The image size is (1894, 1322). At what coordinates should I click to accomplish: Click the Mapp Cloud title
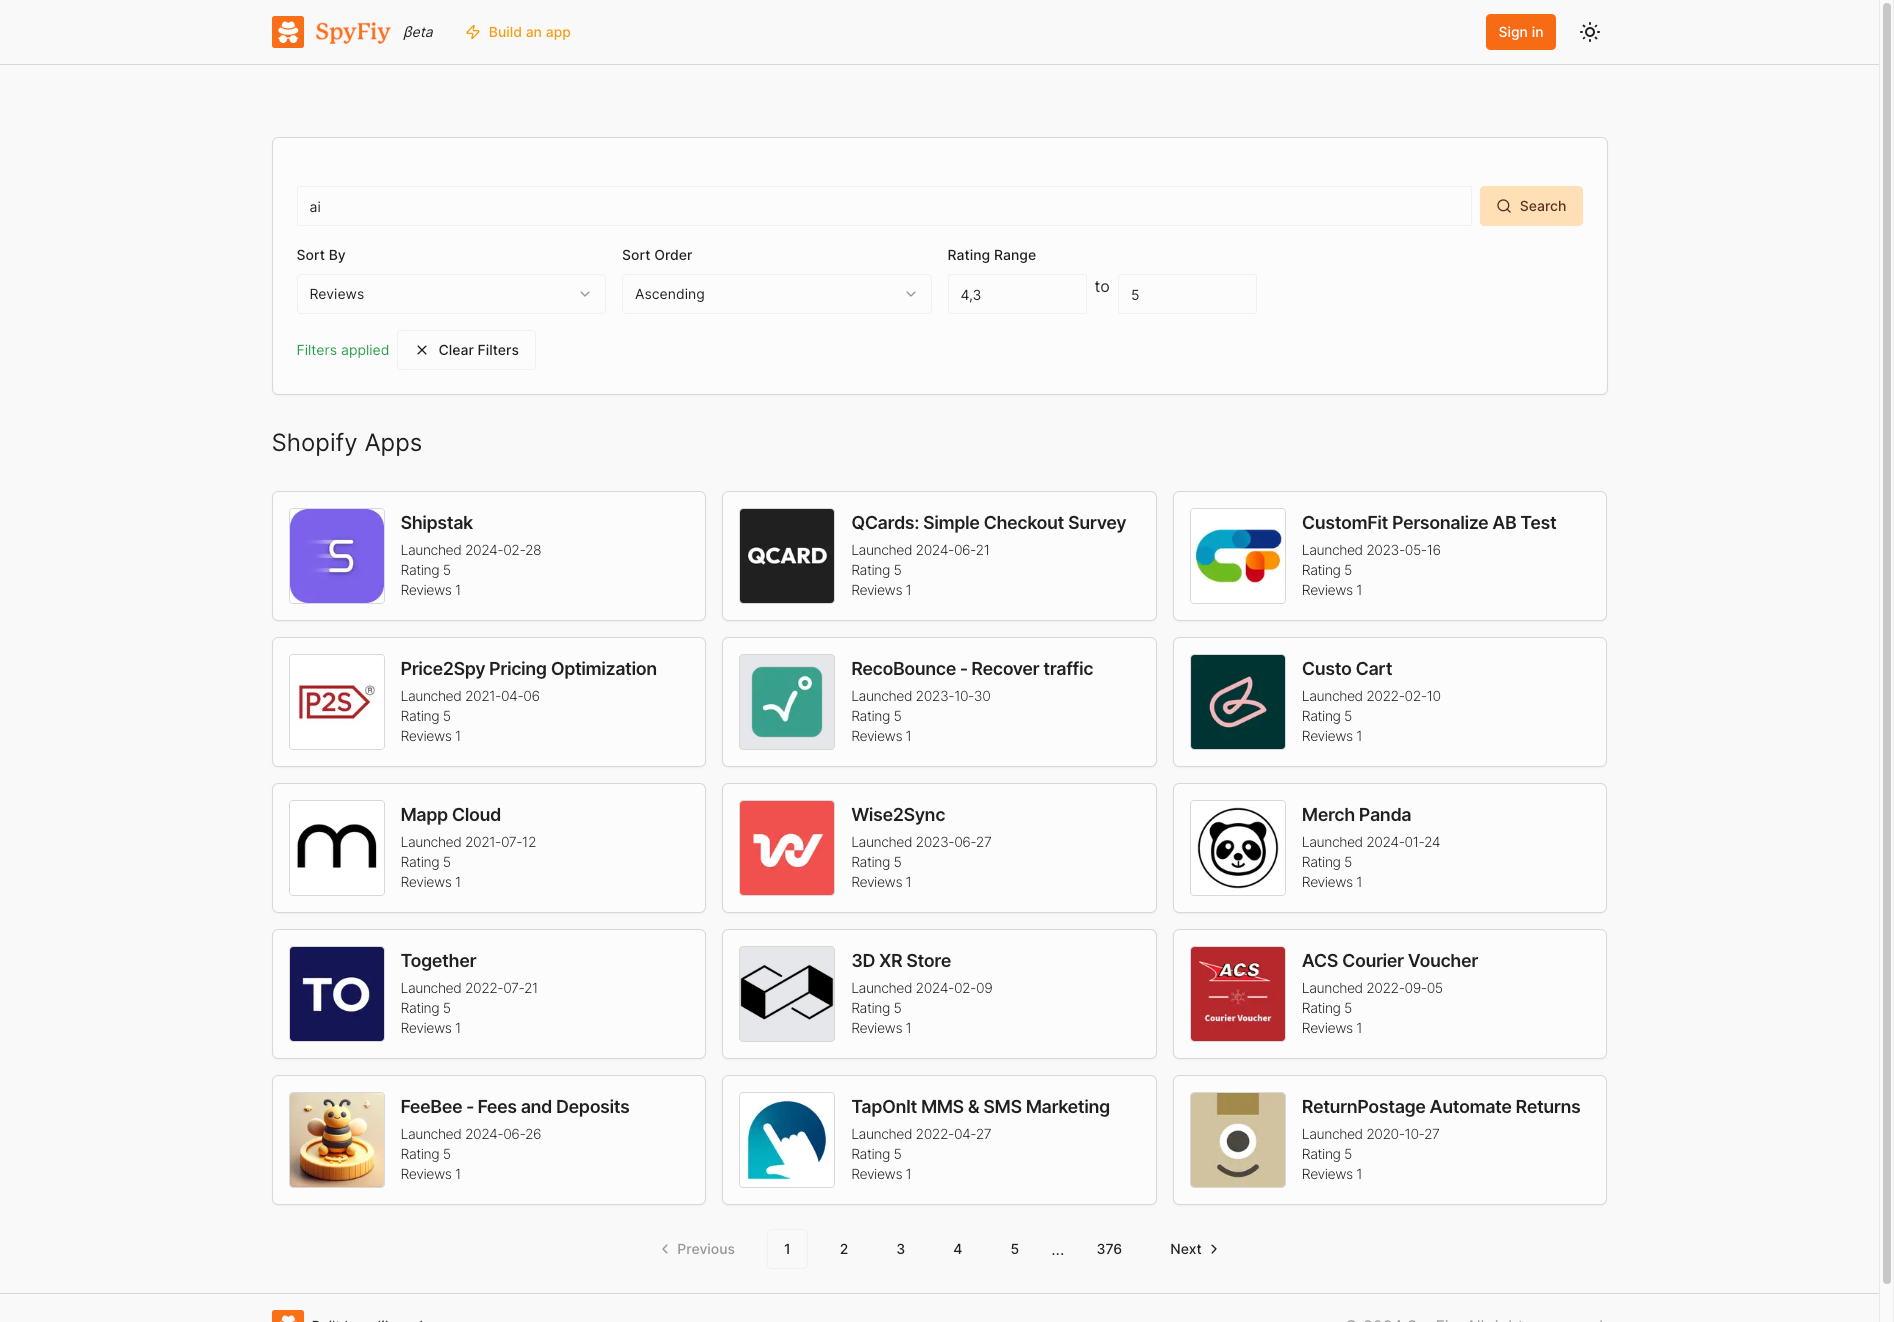pyautogui.click(x=450, y=815)
